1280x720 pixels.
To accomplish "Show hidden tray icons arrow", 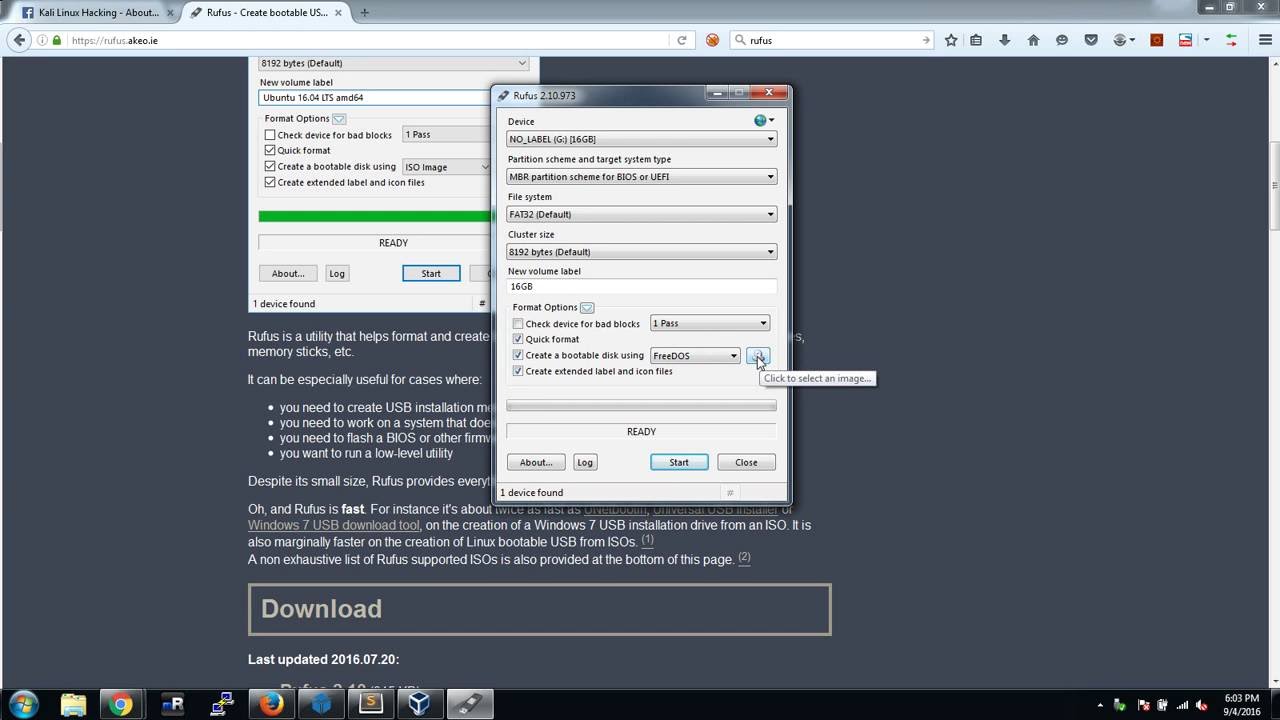I will coord(1100,705).
